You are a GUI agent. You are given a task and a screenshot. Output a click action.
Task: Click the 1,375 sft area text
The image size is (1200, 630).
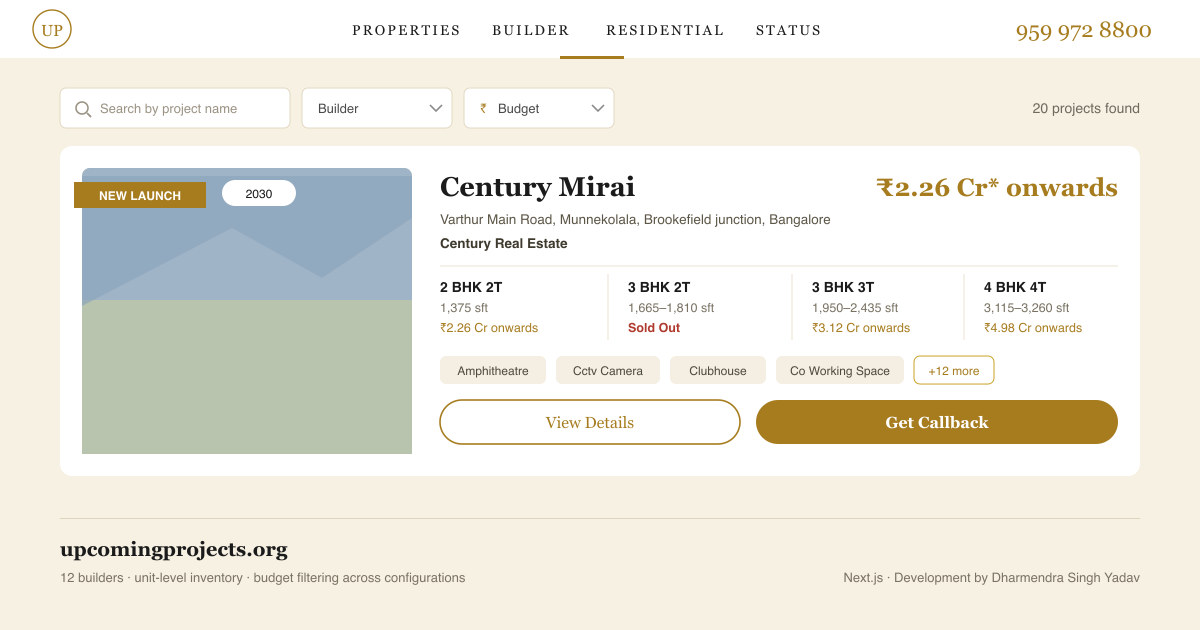(x=464, y=308)
